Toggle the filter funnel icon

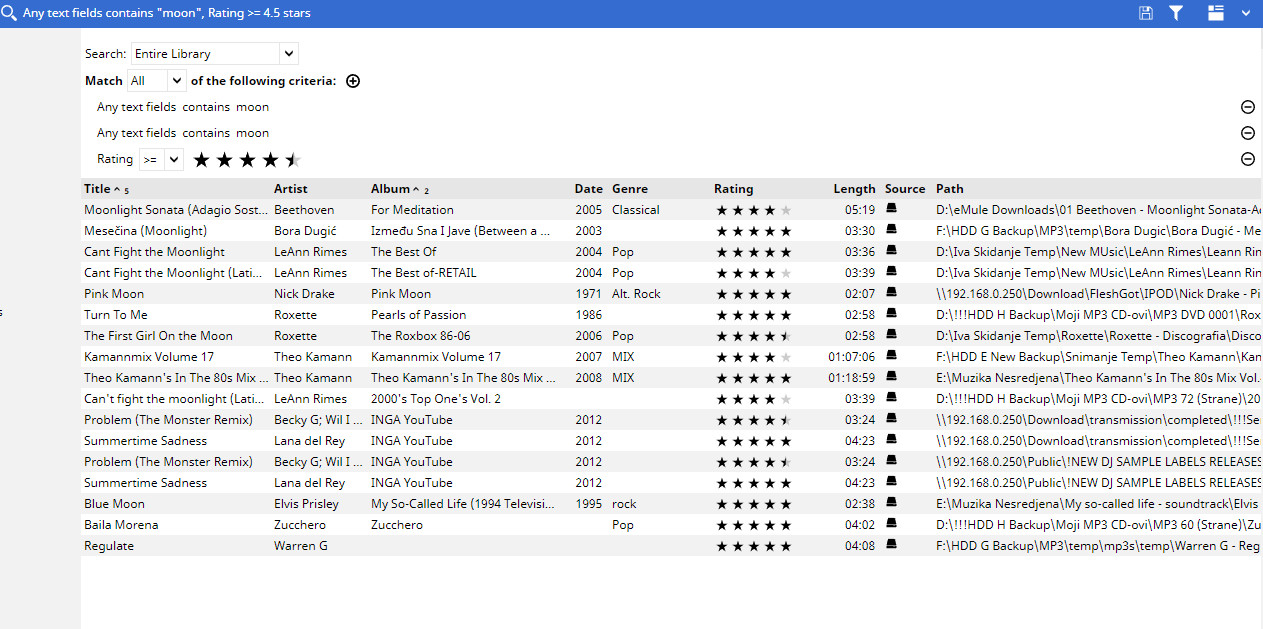click(x=1176, y=13)
